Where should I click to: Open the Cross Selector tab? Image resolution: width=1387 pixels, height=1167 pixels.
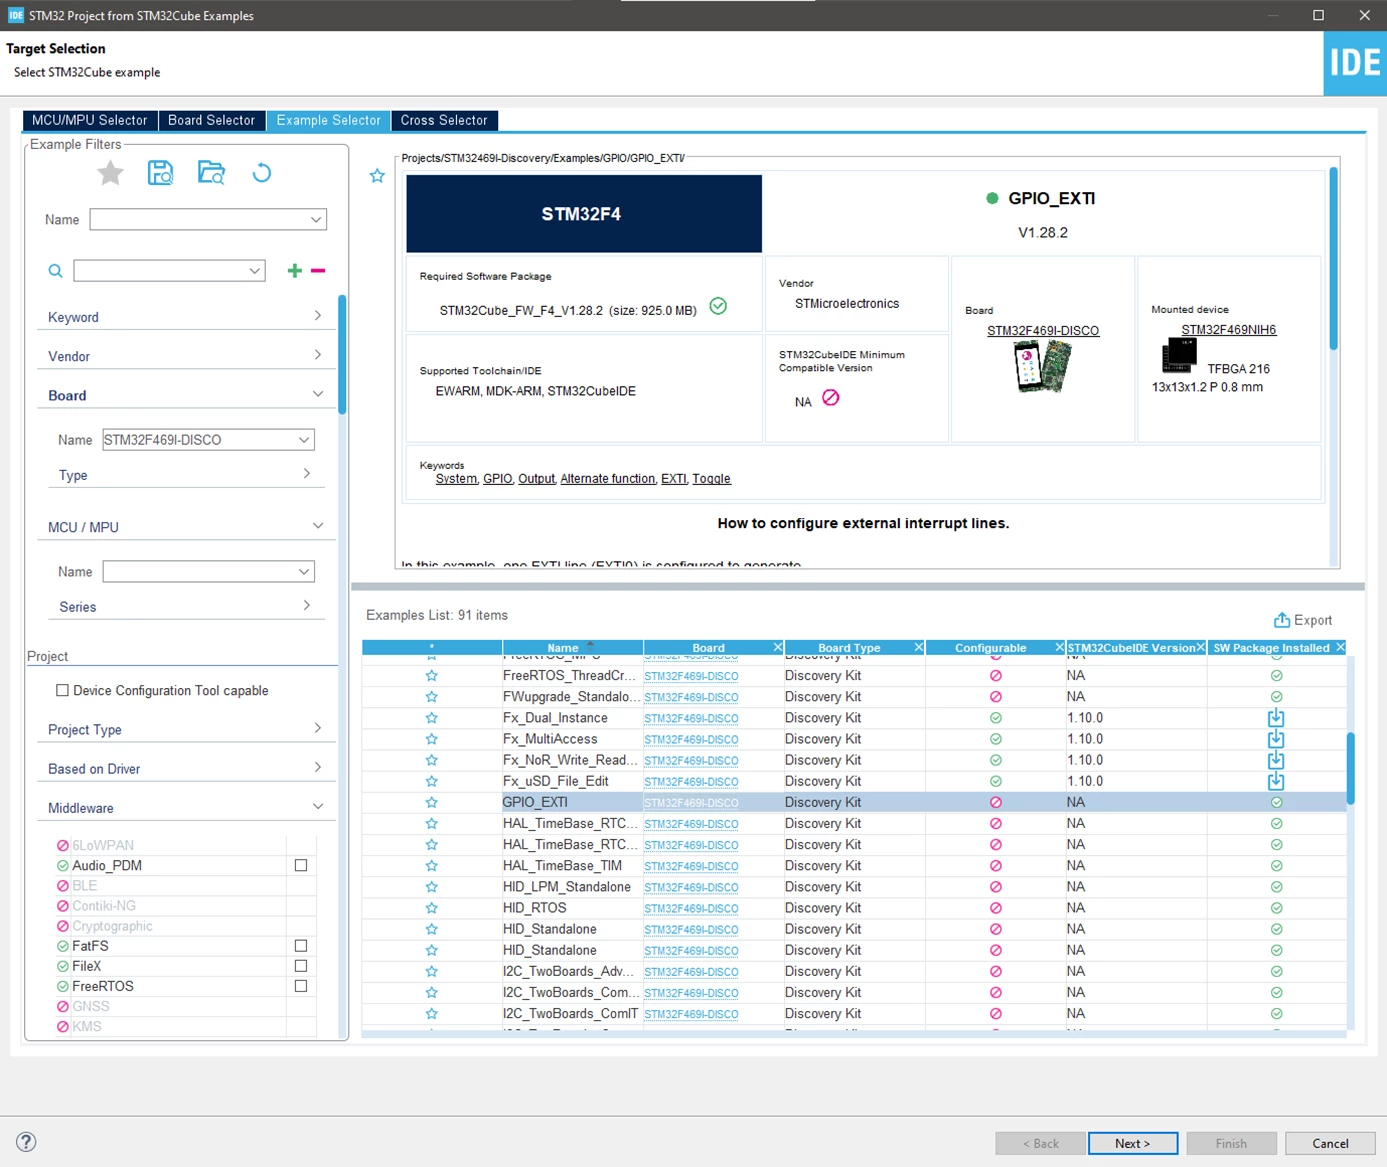pyautogui.click(x=444, y=120)
